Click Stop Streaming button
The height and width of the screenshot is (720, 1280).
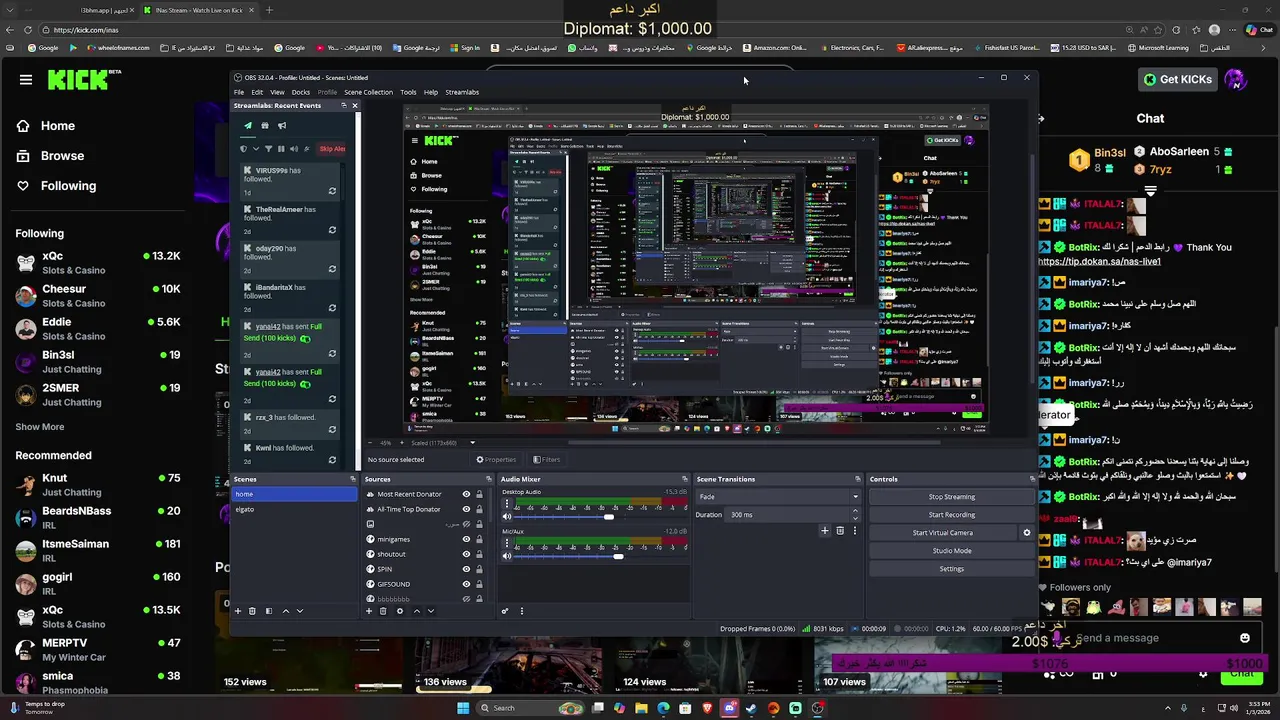tap(952, 497)
